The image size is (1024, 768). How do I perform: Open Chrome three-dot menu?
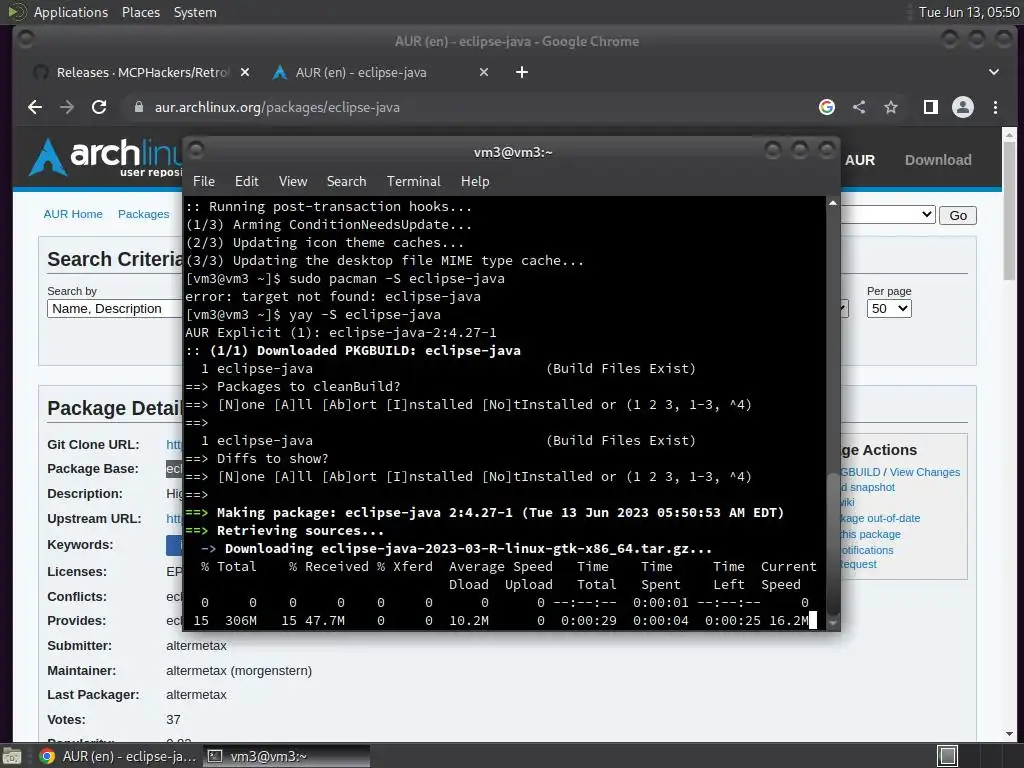[x=995, y=107]
